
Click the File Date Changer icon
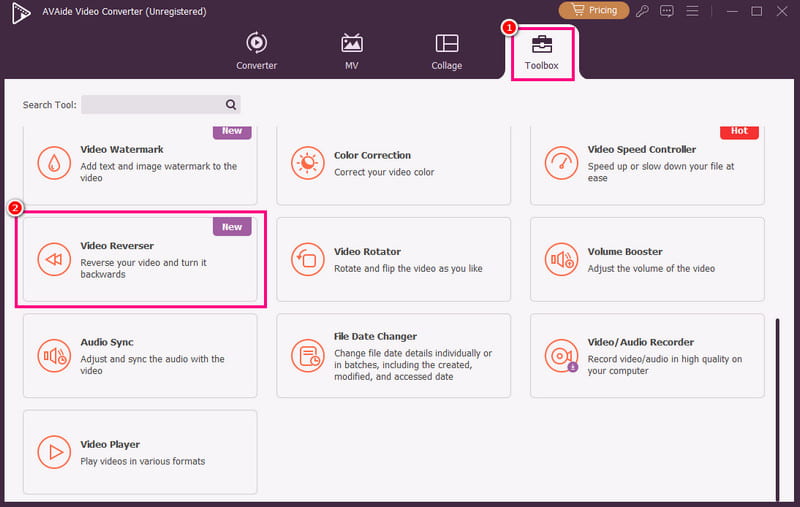(306, 356)
